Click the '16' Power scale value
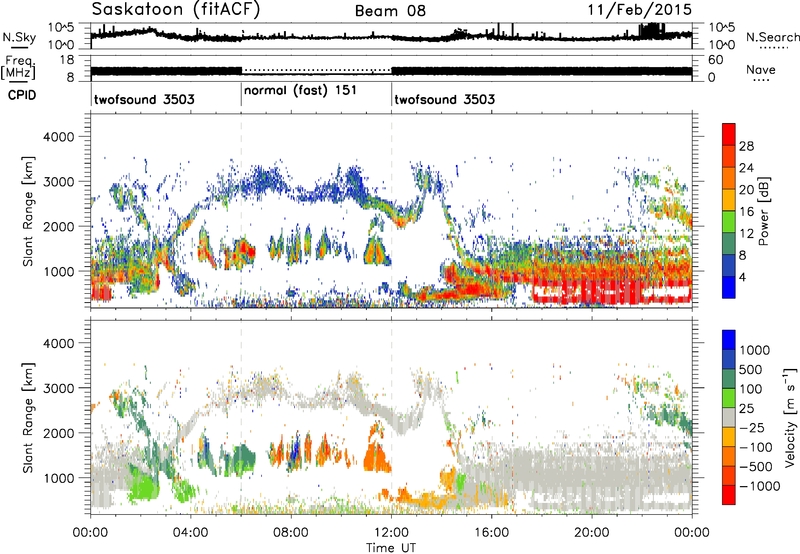 pyautogui.click(x=746, y=212)
